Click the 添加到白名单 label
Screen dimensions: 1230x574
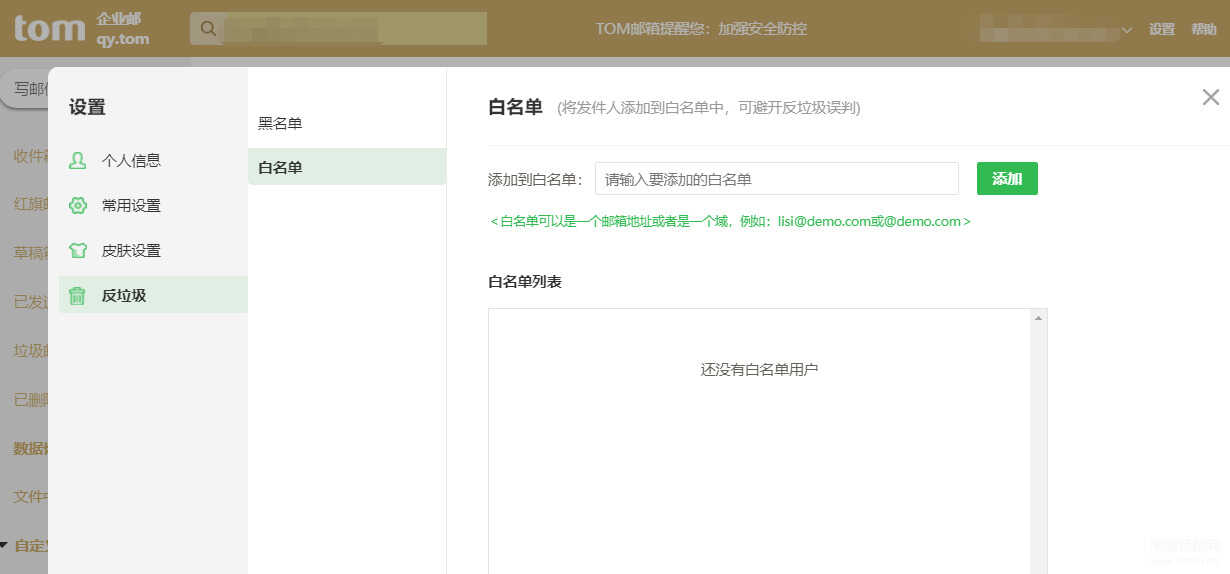click(x=535, y=179)
